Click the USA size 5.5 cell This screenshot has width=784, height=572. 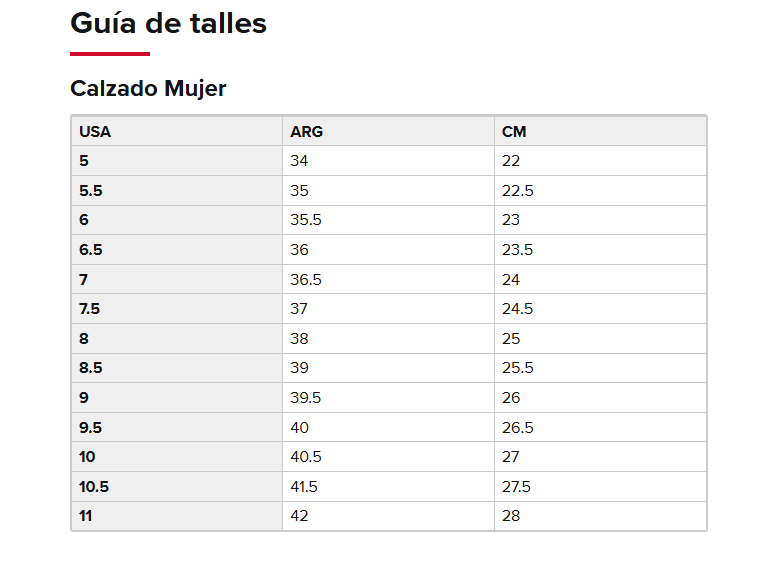point(177,190)
